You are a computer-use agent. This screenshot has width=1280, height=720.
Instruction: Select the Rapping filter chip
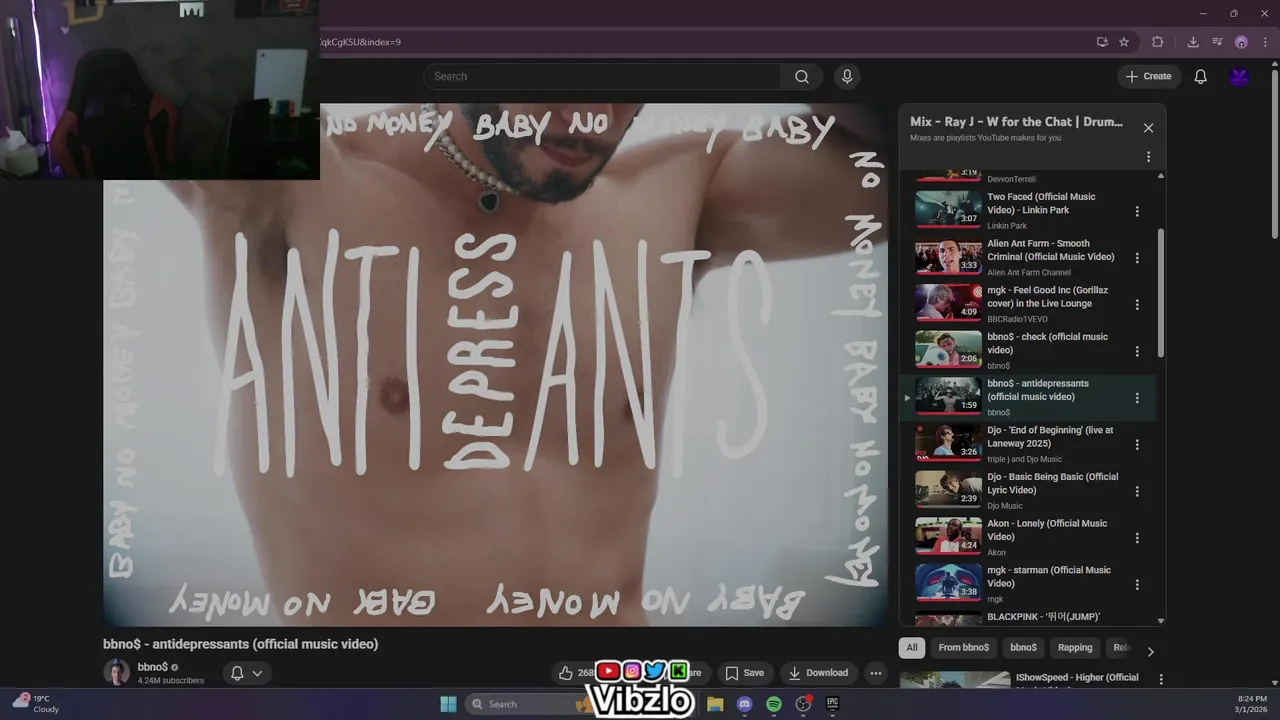coord(1076,648)
